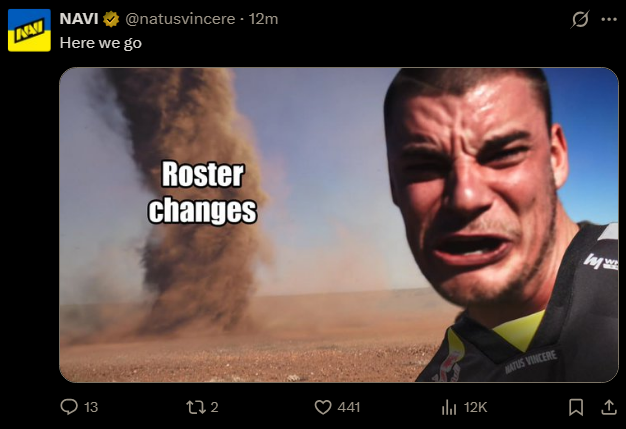Repost using the retweet arrows icon
626x429 pixels.
[x=196, y=407]
